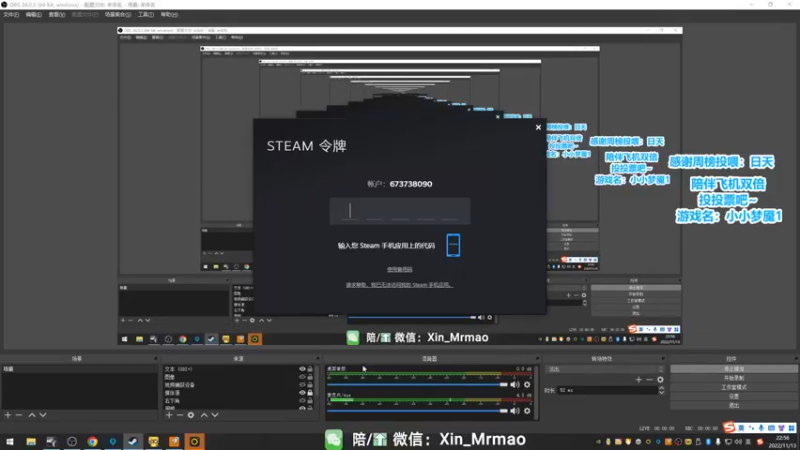Screen dimensions: 800x450
Task: Move the scene up in the Scenes panel
Action: click(32, 415)
